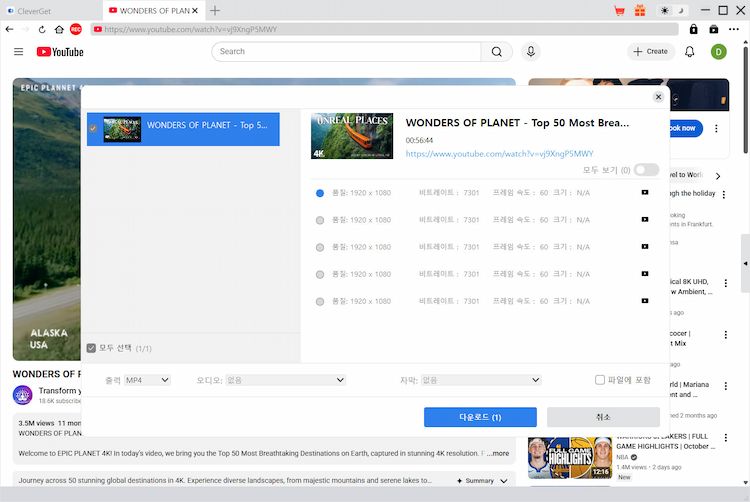Open the video URL link in dialog

click(499, 154)
